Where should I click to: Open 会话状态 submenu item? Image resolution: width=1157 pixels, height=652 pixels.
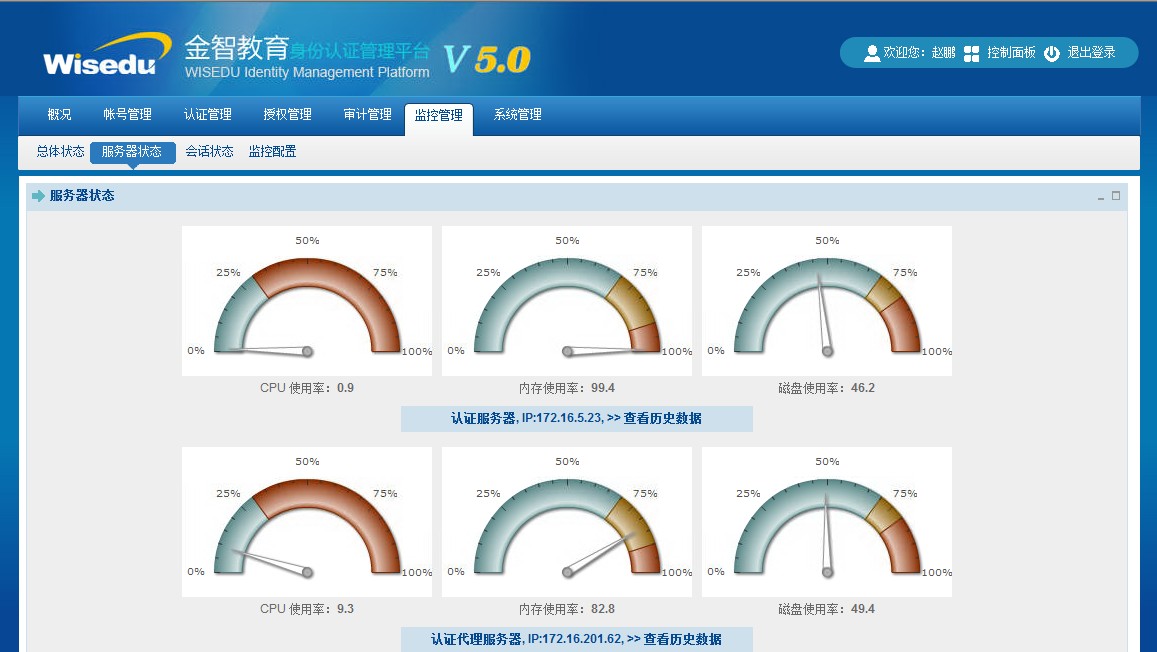pyautogui.click(x=209, y=152)
